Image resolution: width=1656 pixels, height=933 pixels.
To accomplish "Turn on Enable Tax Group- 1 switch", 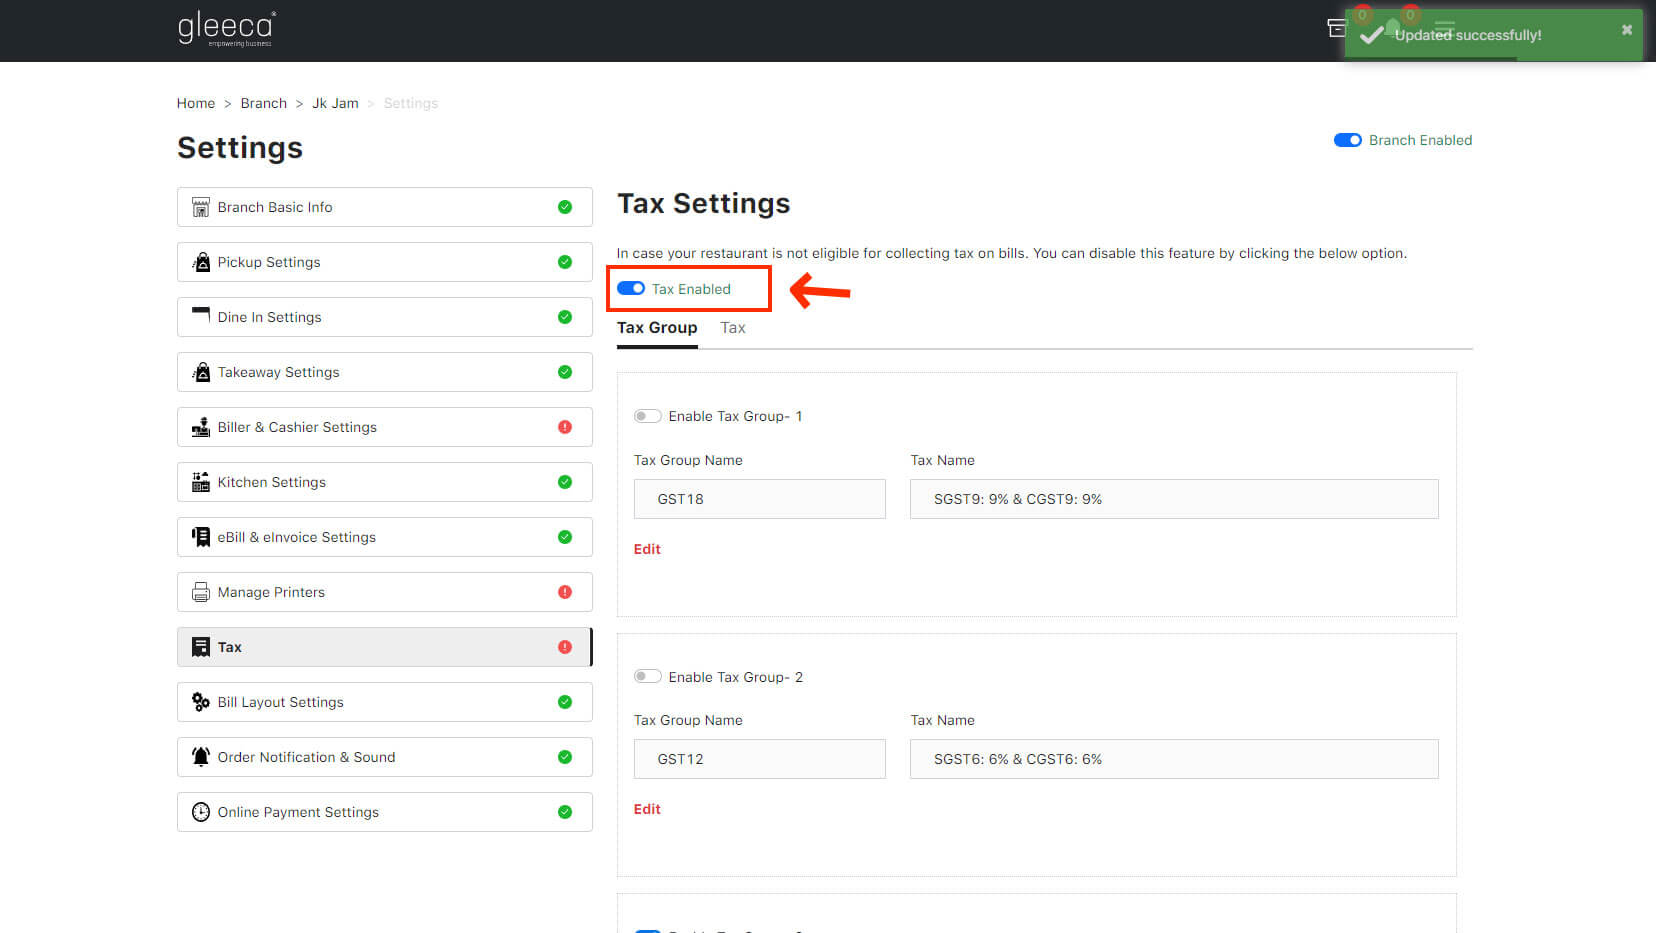I will click(x=647, y=416).
